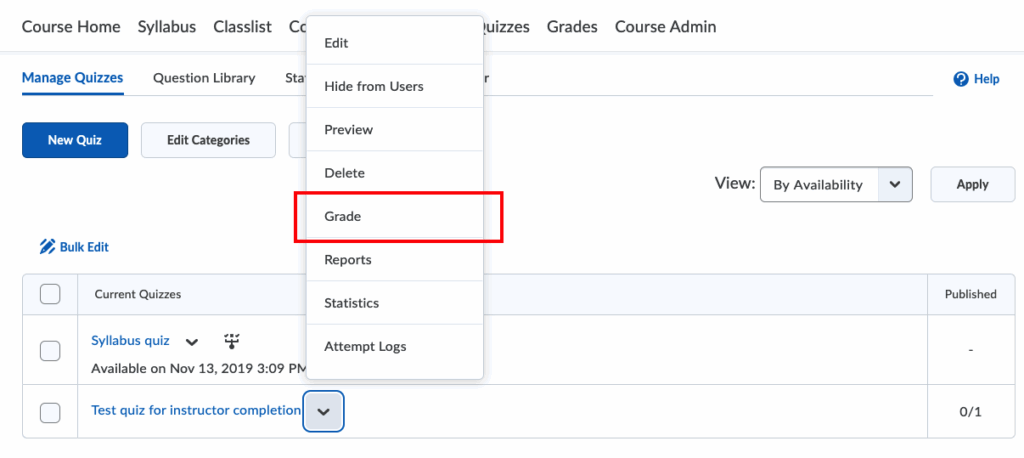Select Edit in the quiz menu
1024x458 pixels.
click(336, 43)
